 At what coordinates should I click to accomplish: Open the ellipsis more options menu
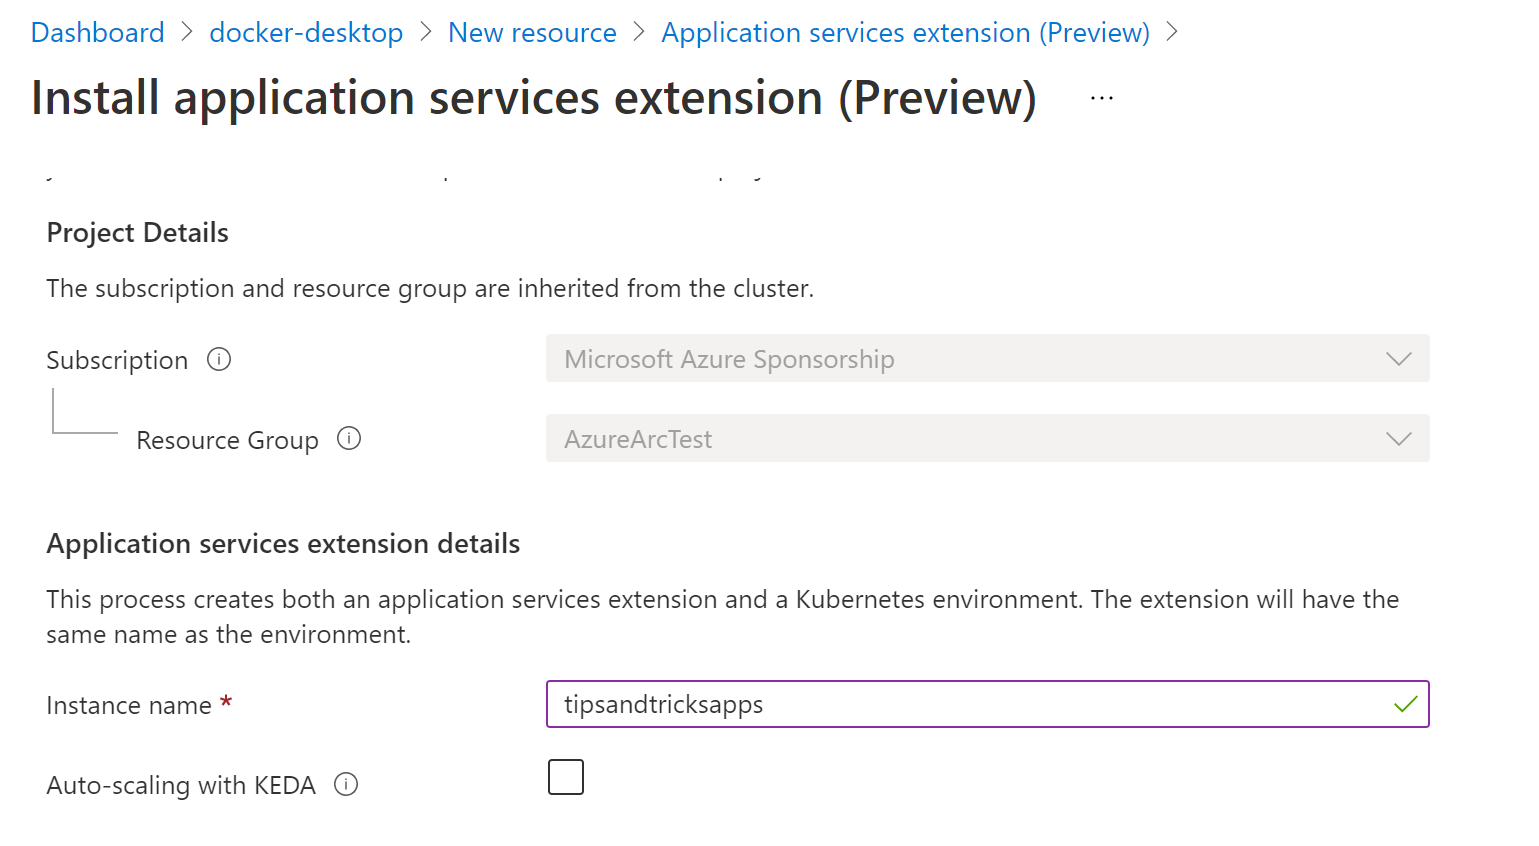click(x=1102, y=98)
